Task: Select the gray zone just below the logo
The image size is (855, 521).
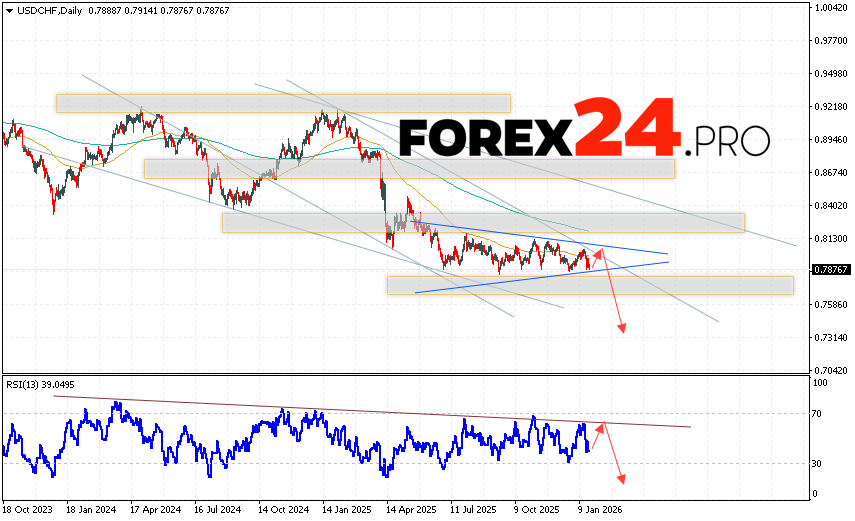Action: click(x=409, y=168)
